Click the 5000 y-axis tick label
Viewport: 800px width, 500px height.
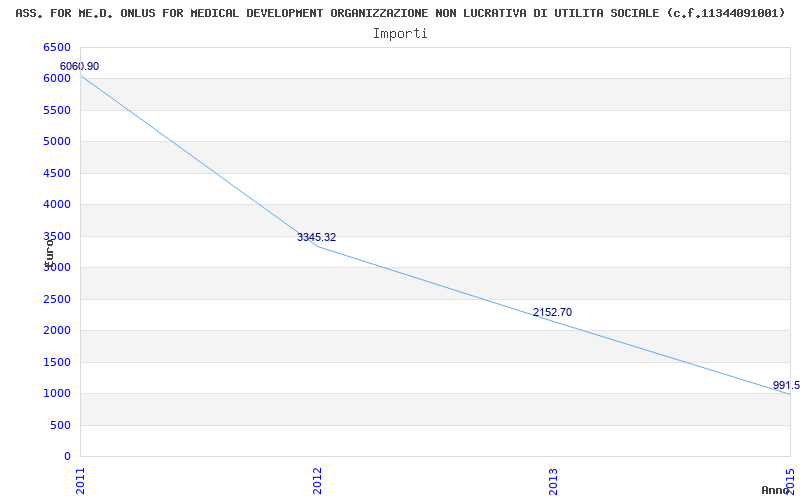click(57, 142)
